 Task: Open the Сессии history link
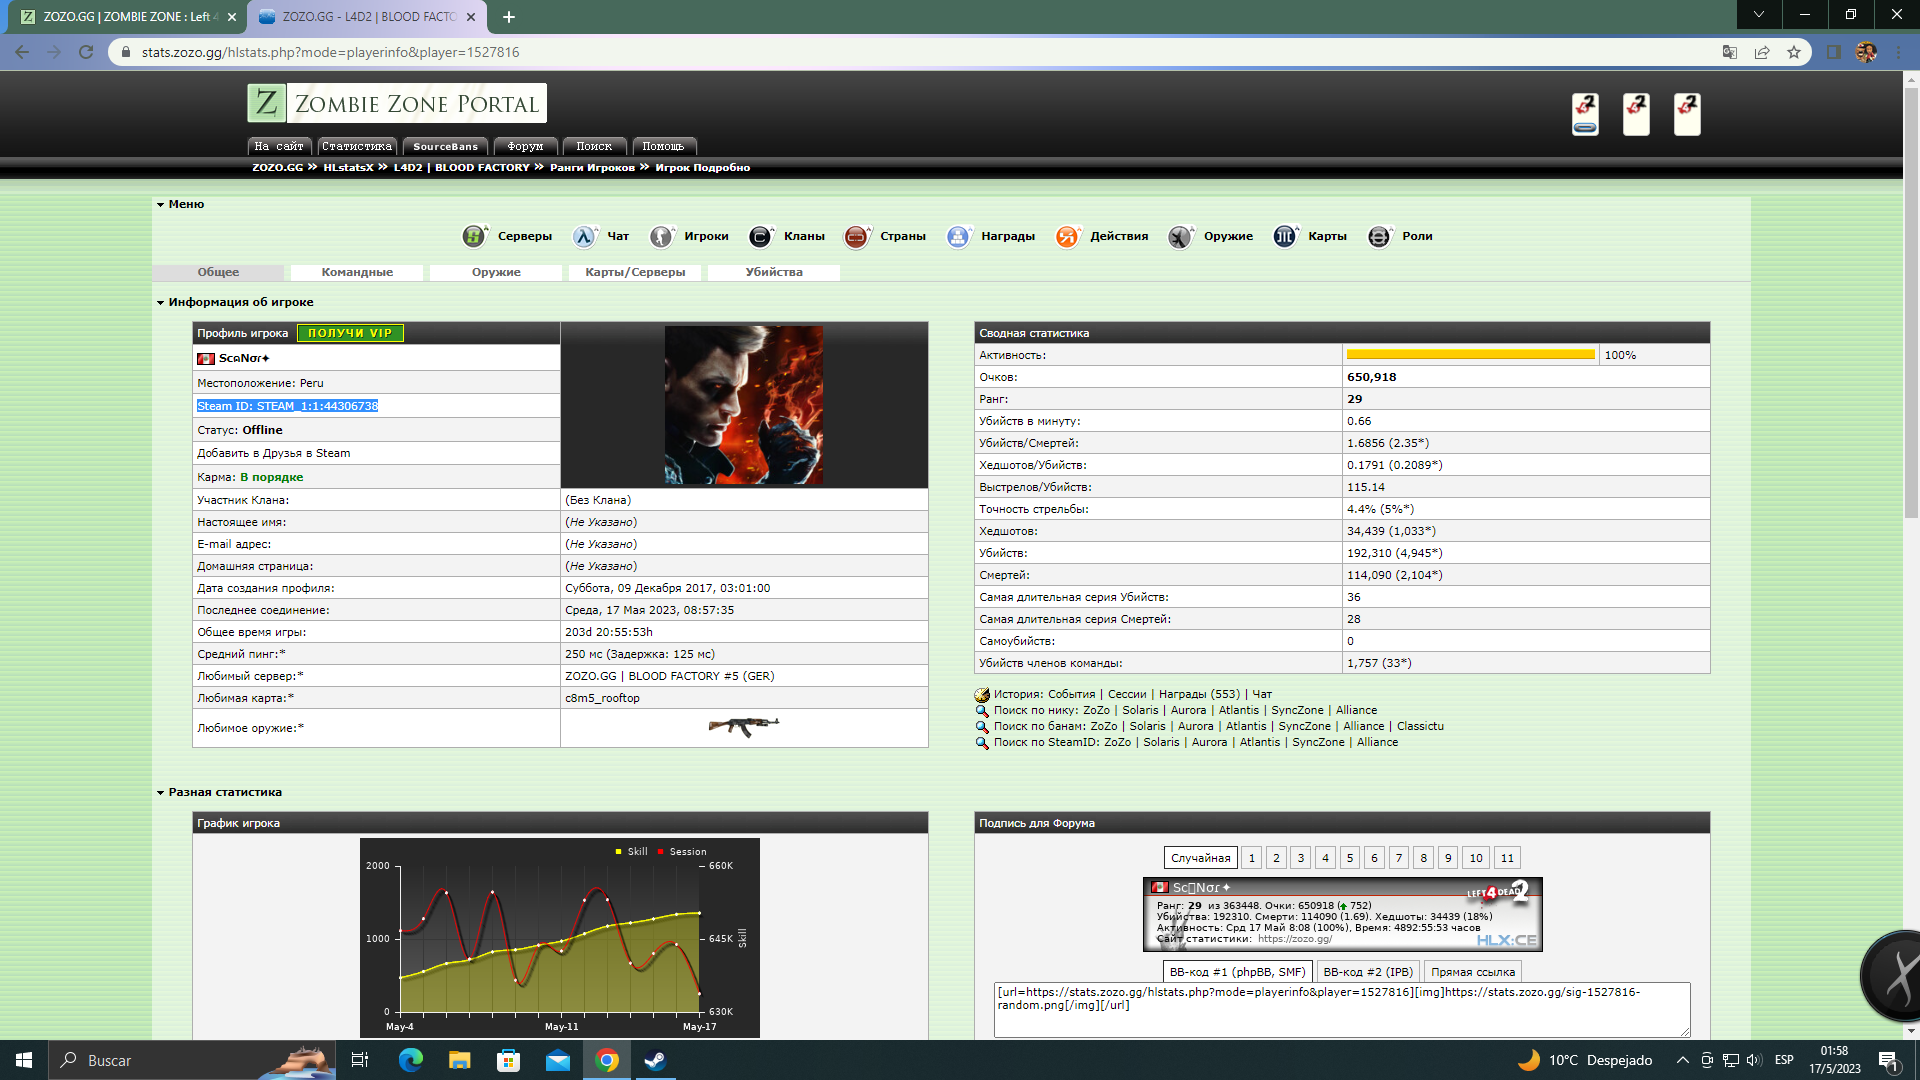click(1127, 694)
